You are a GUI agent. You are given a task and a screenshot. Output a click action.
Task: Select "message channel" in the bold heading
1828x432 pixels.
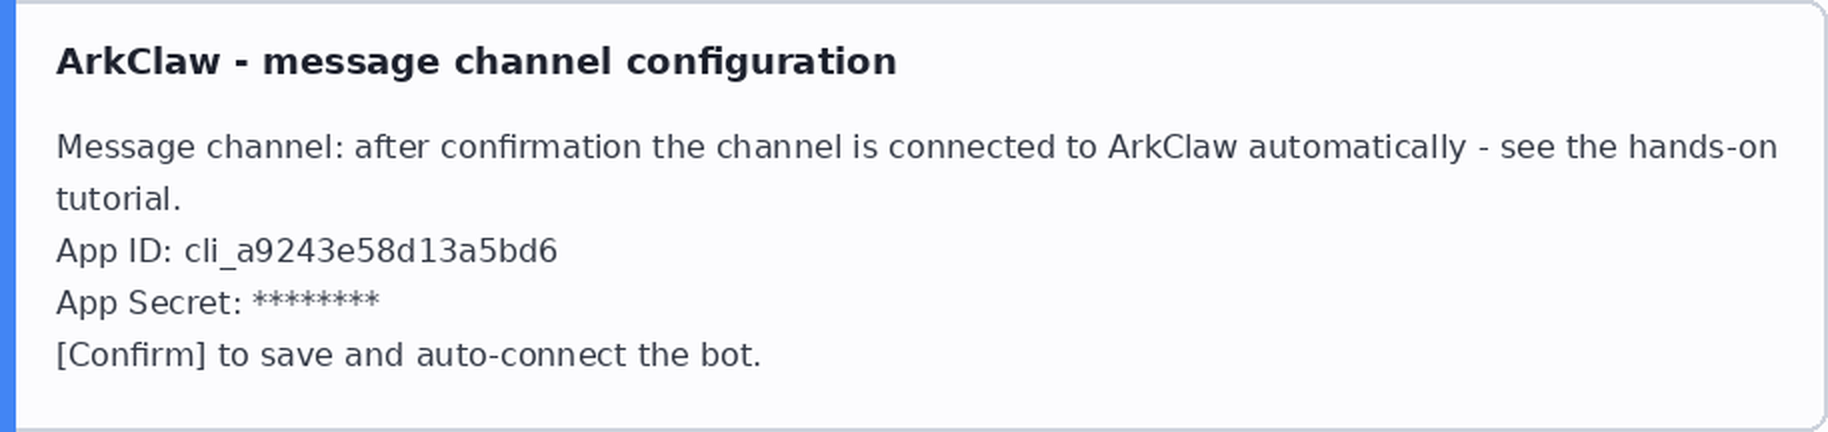[437, 62]
